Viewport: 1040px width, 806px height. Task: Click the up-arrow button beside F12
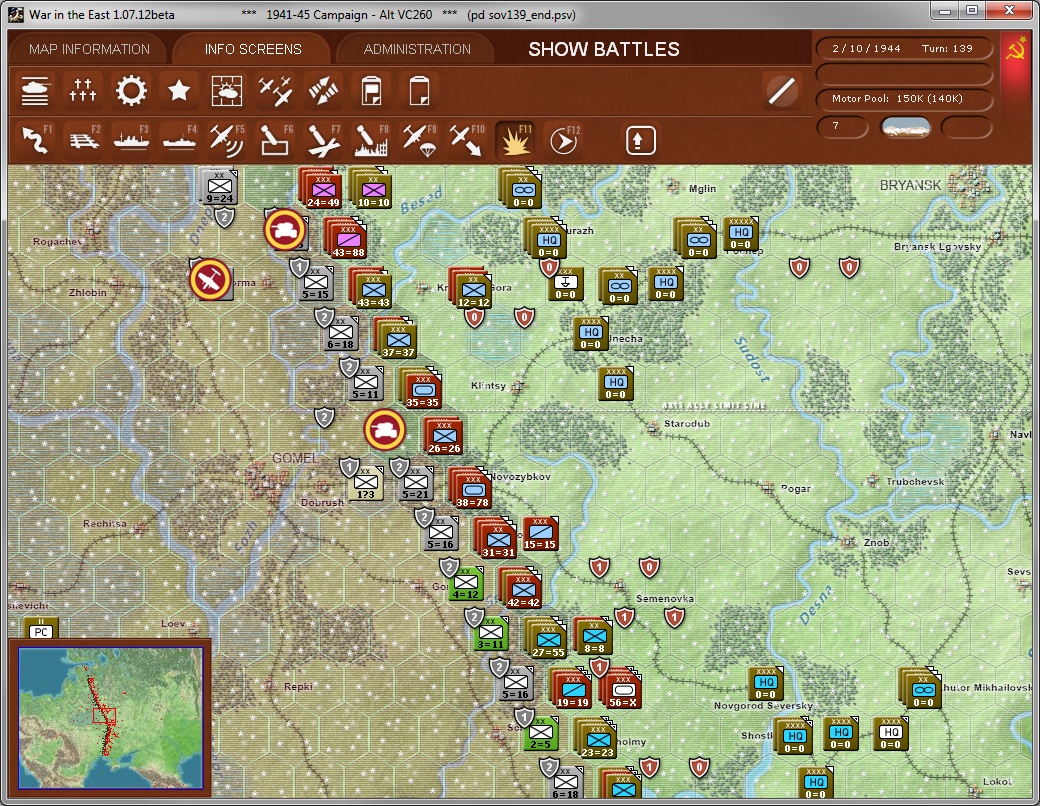[x=640, y=140]
